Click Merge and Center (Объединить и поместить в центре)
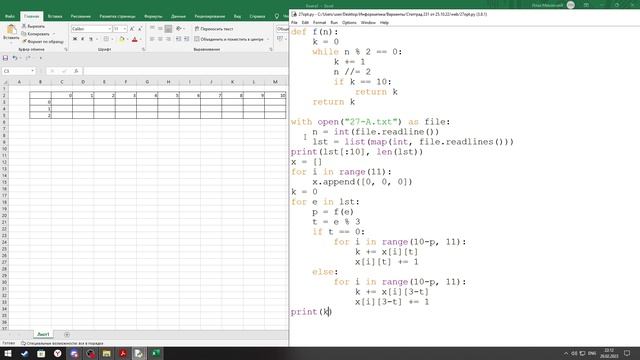This screenshot has height=360, width=640. pyautogui.click(x=229, y=39)
